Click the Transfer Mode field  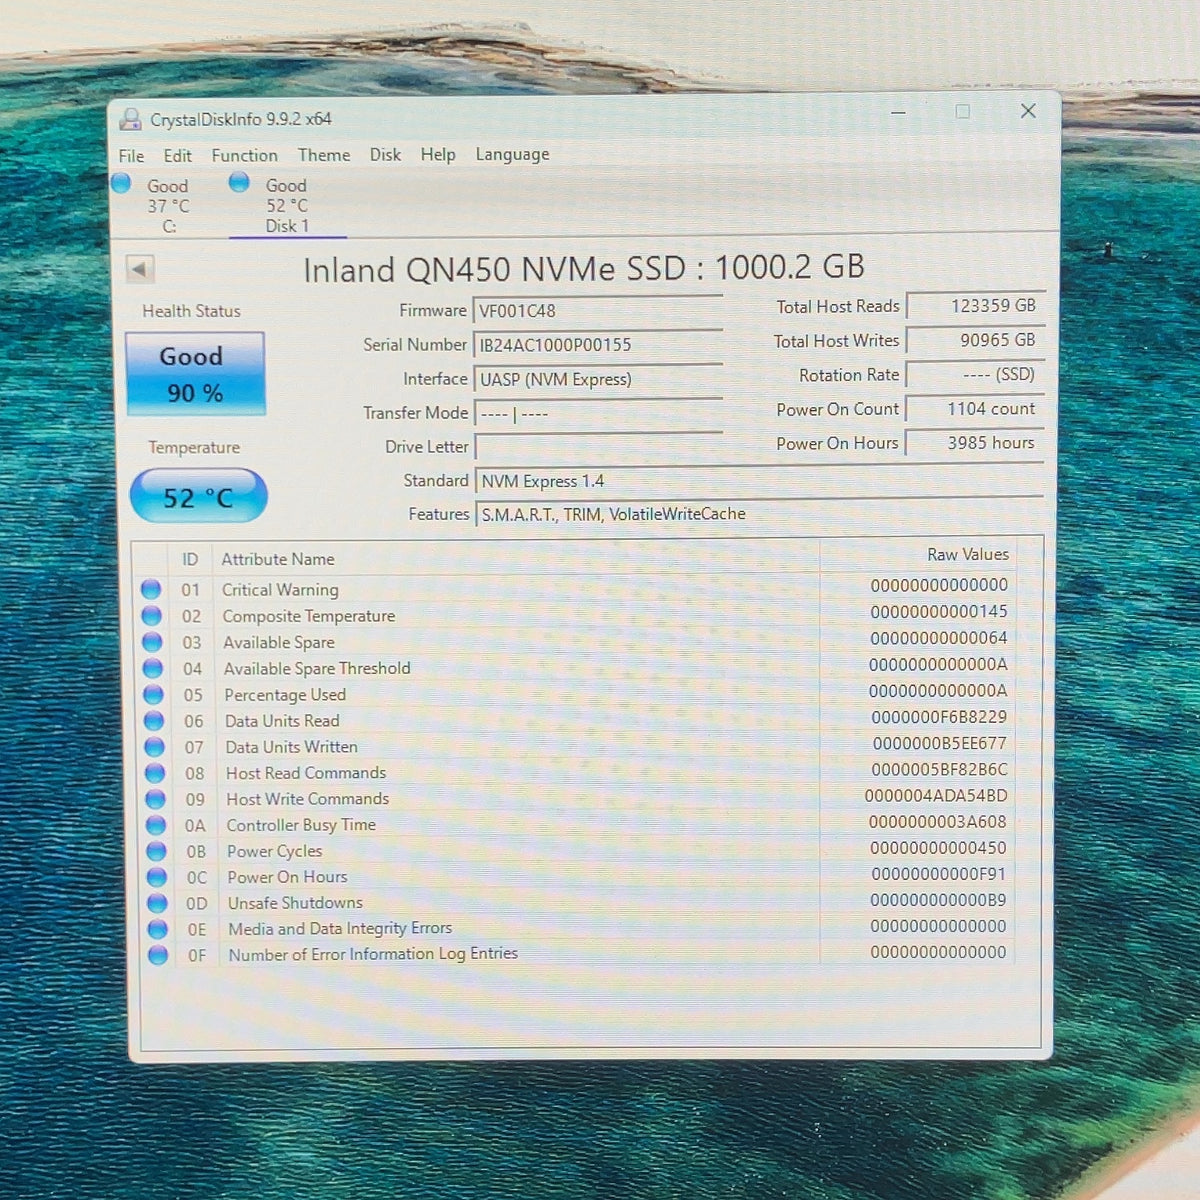[x=598, y=413]
